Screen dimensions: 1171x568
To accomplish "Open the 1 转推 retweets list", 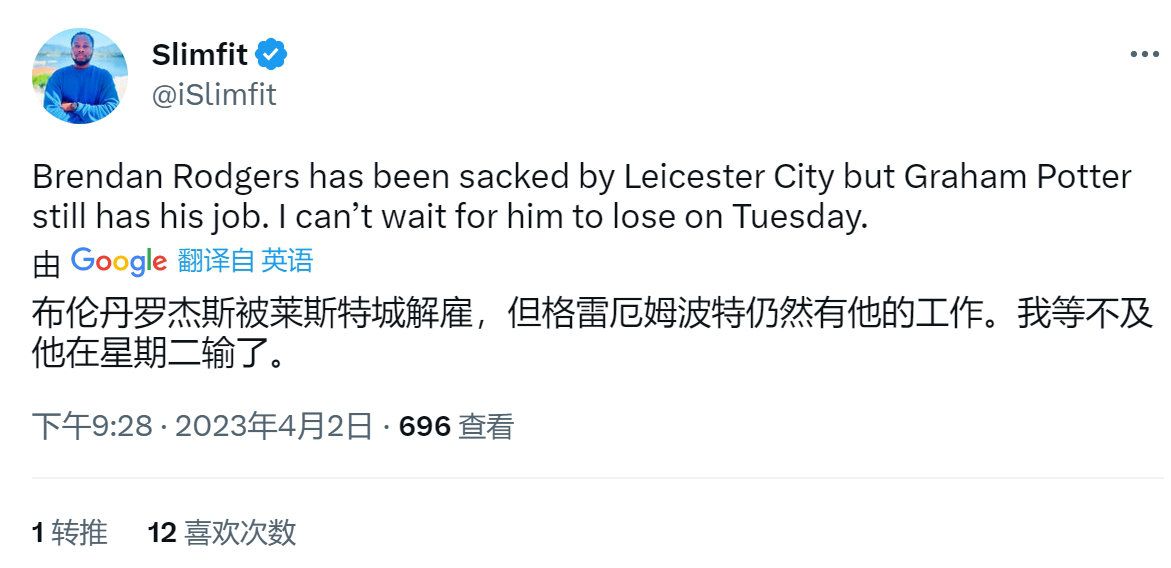I will [x=69, y=532].
